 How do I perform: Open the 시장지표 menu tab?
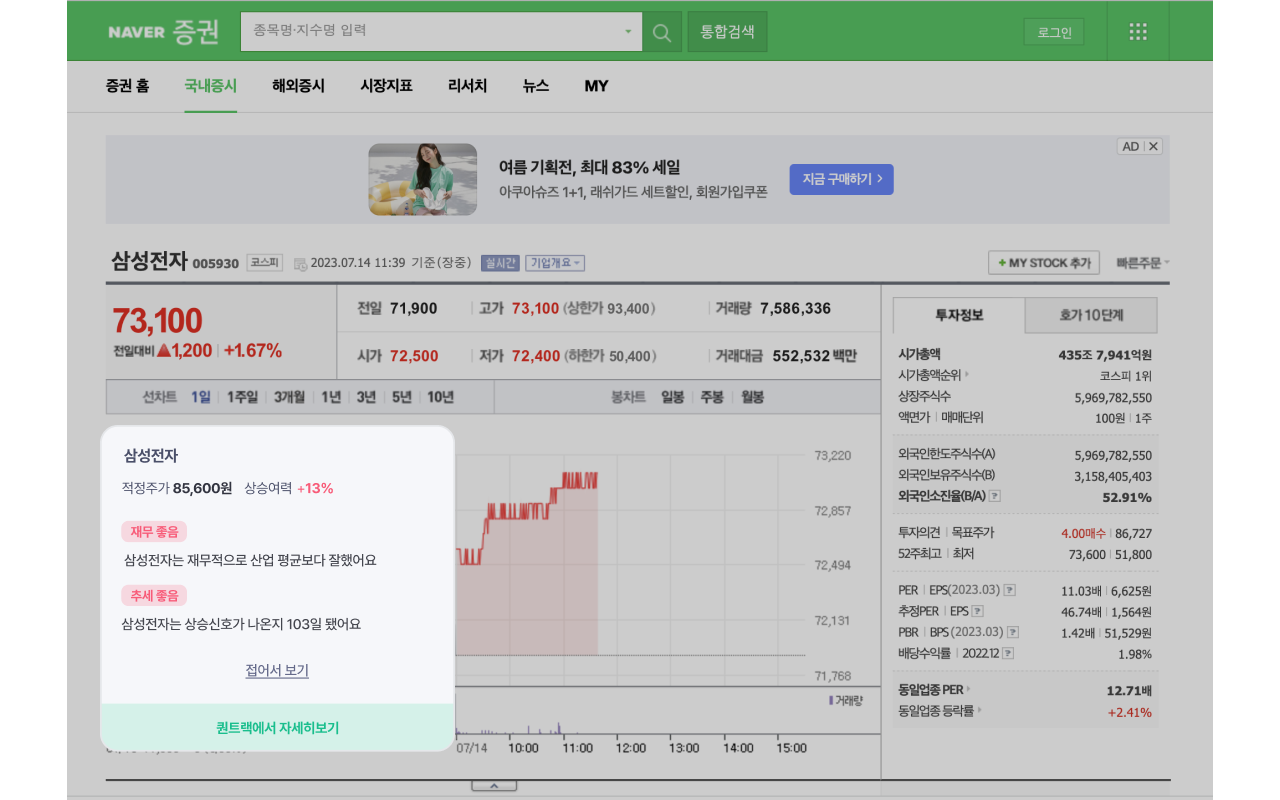point(386,86)
